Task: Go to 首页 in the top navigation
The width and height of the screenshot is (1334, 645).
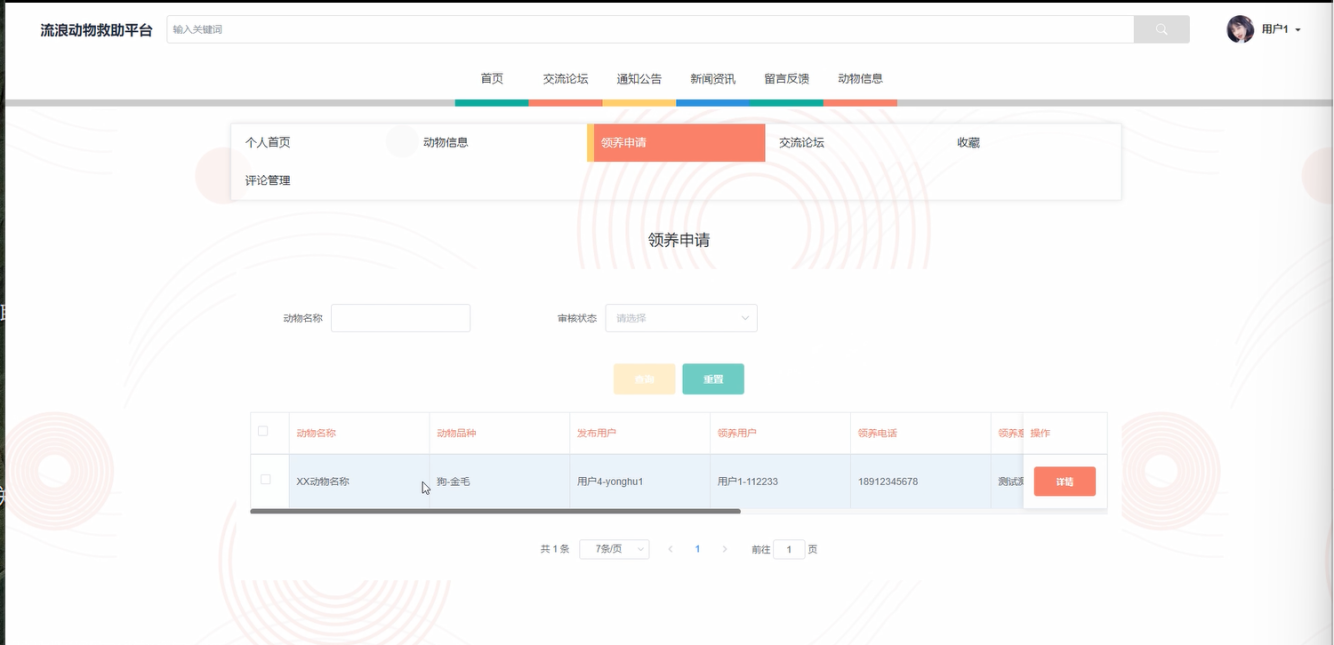Action: [x=492, y=79]
